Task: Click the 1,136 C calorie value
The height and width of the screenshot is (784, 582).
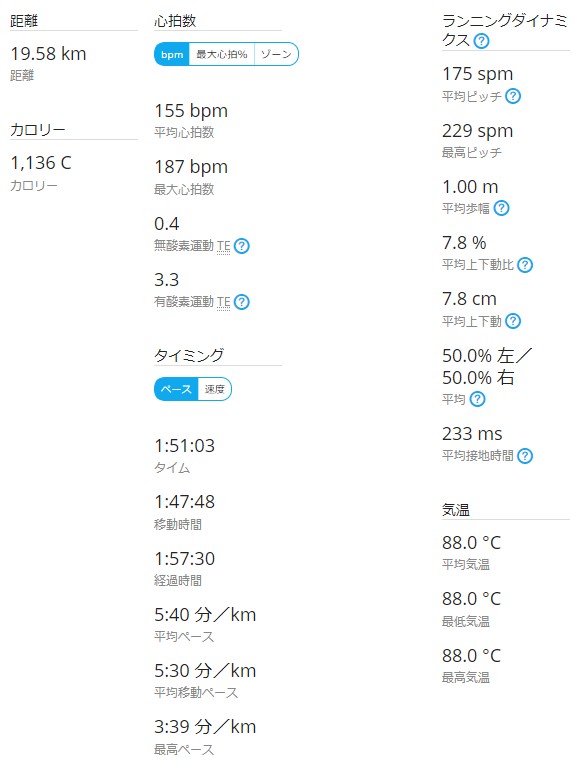Action: [41, 162]
